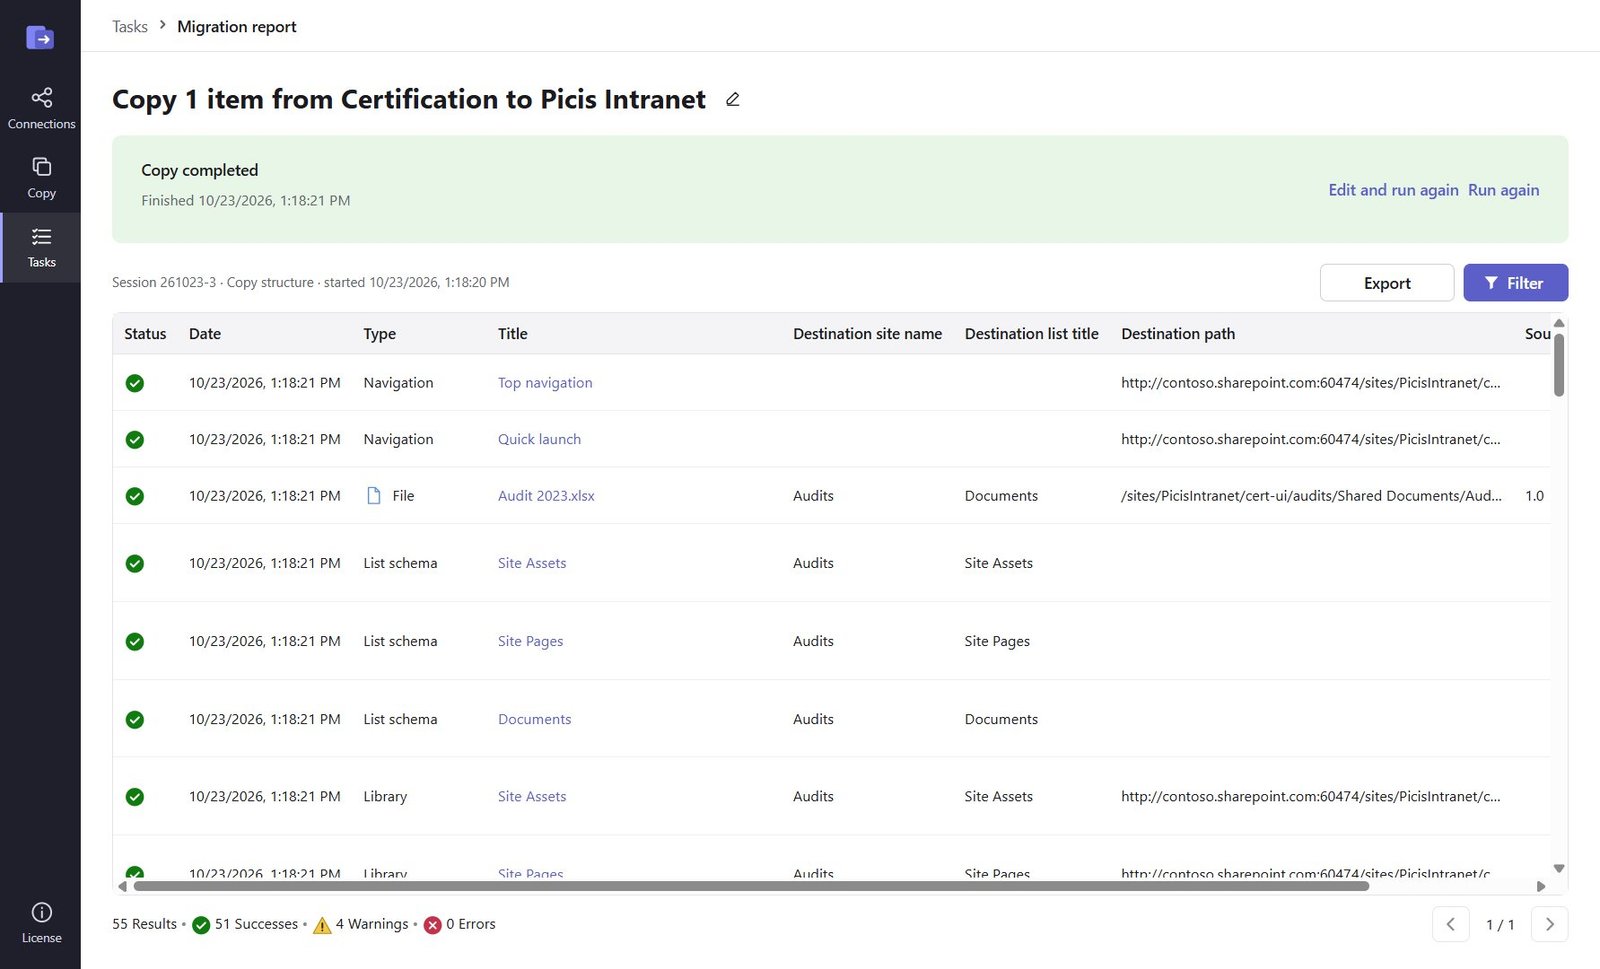Click green Successes icon in summary bar
1600x969 pixels.
tap(201, 925)
